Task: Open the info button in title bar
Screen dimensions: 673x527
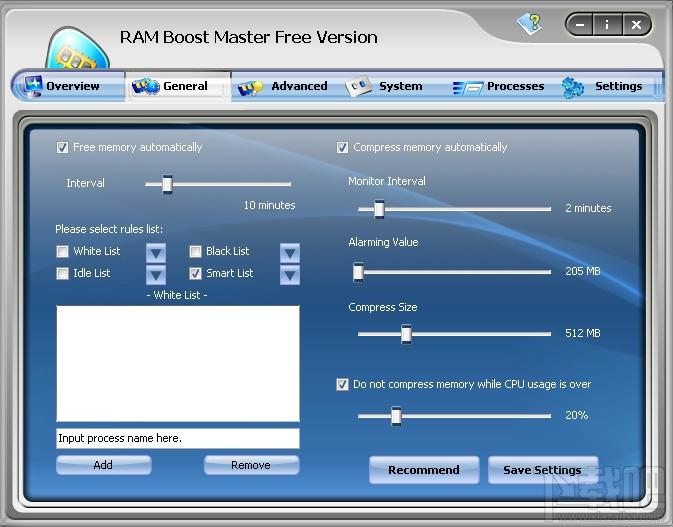Action: click(607, 24)
